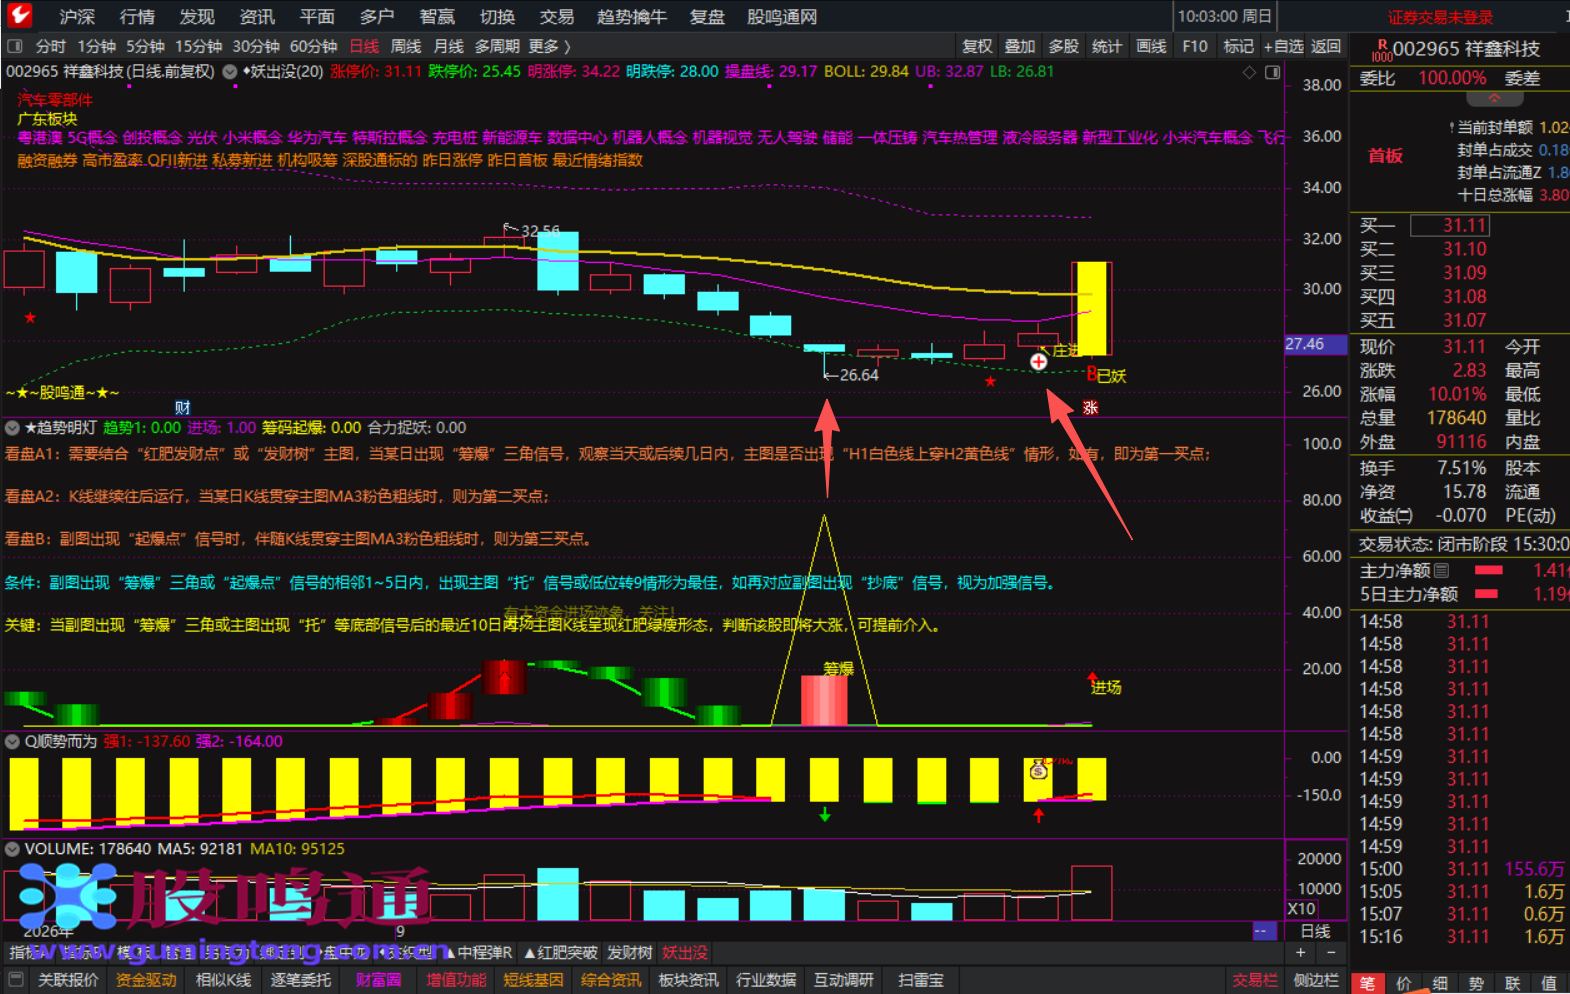
Task: Click the red 涨 badge under the chart
Action: pos(1090,407)
